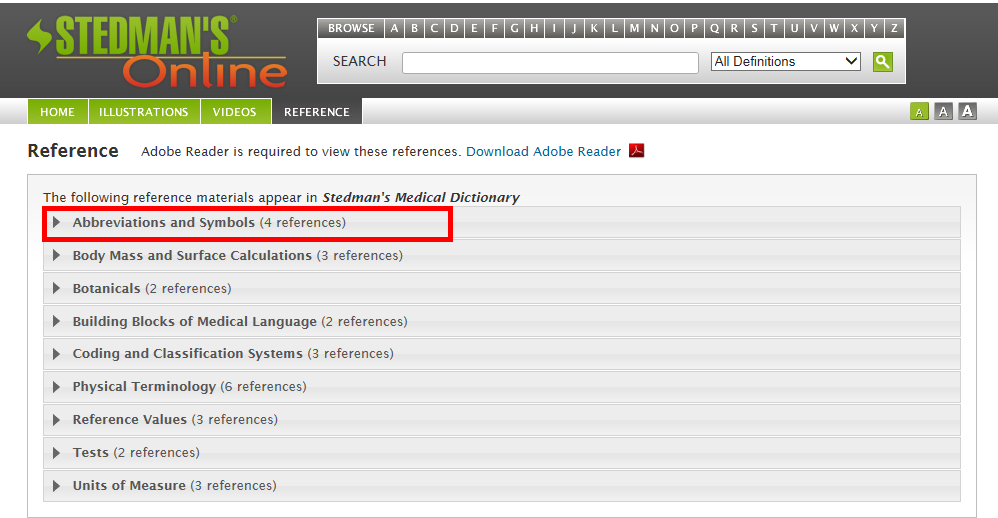The image size is (998, 518).
Task: Browse terms starting with B
Action: 414,28
